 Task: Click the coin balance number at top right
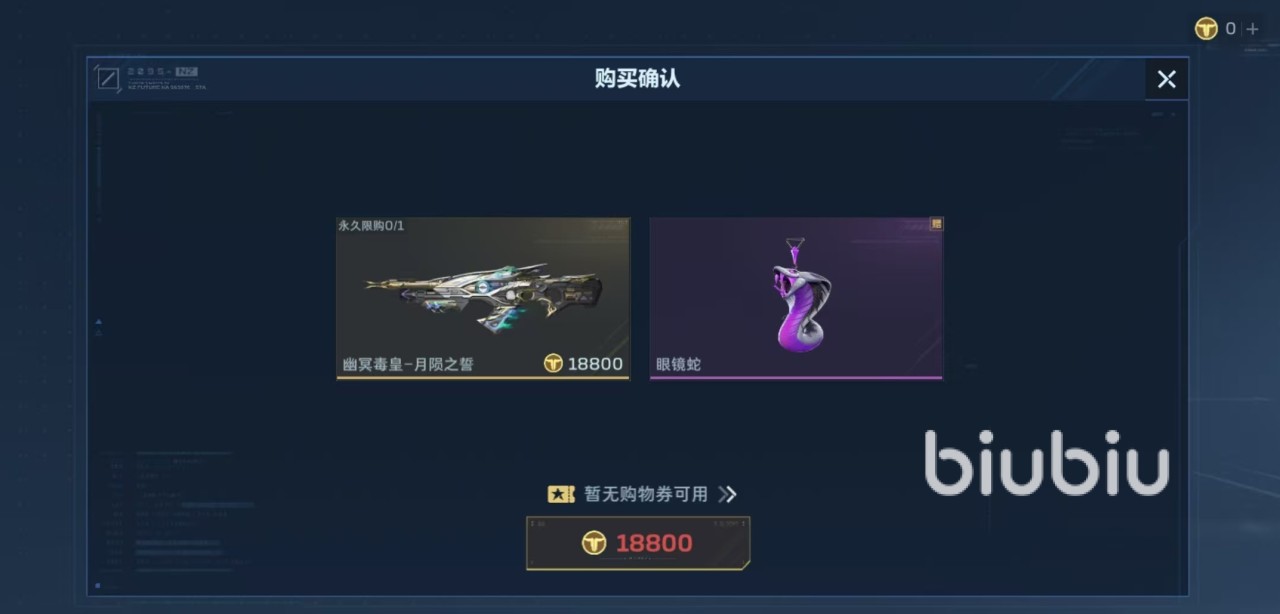click(x=1230, y=29)
